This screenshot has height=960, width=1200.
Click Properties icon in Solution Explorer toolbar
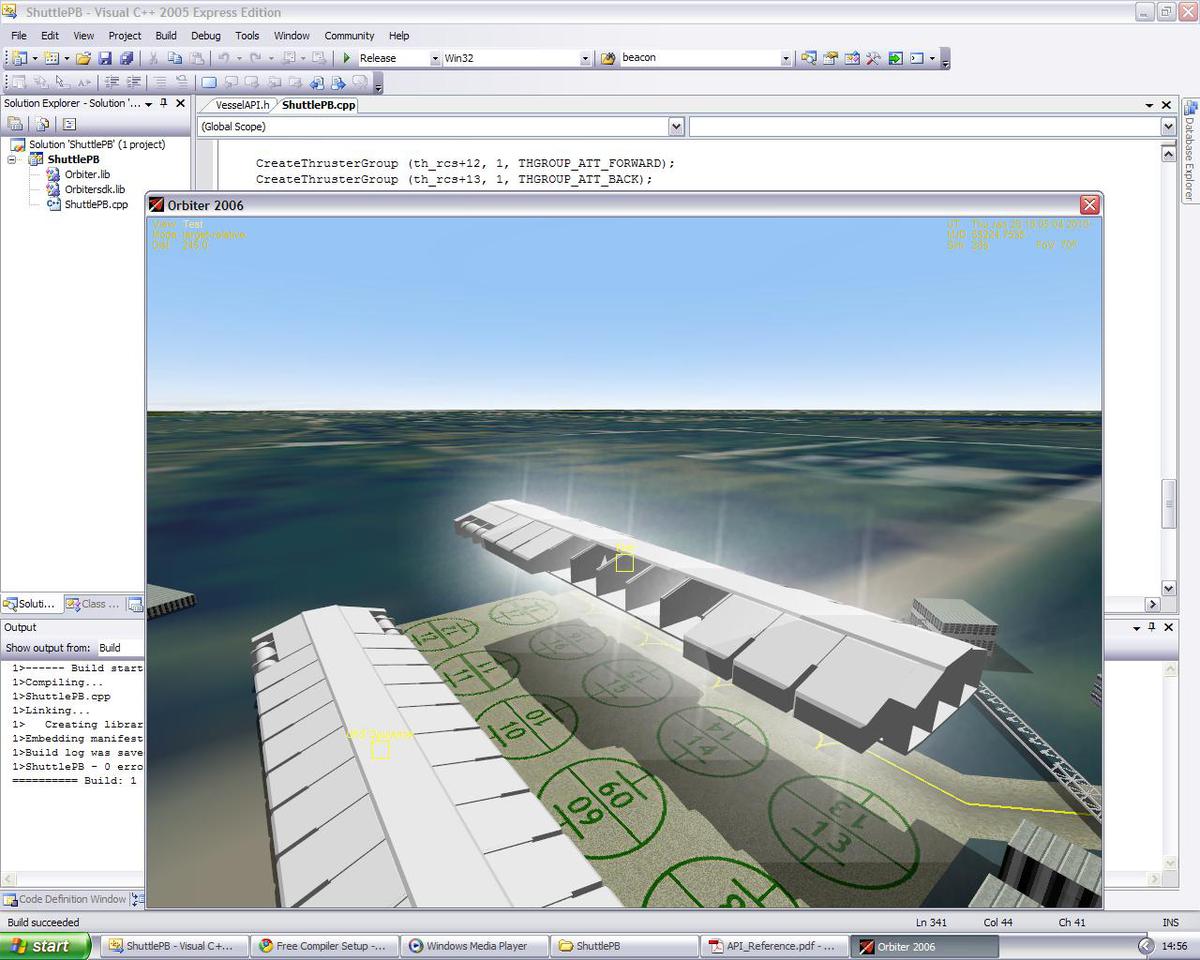(15, 124)
